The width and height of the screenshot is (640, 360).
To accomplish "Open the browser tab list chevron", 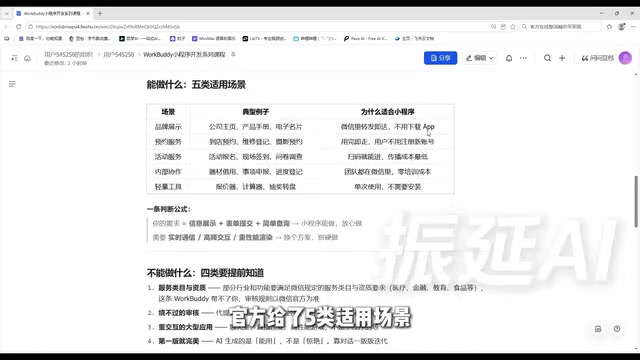I will 7,13.
